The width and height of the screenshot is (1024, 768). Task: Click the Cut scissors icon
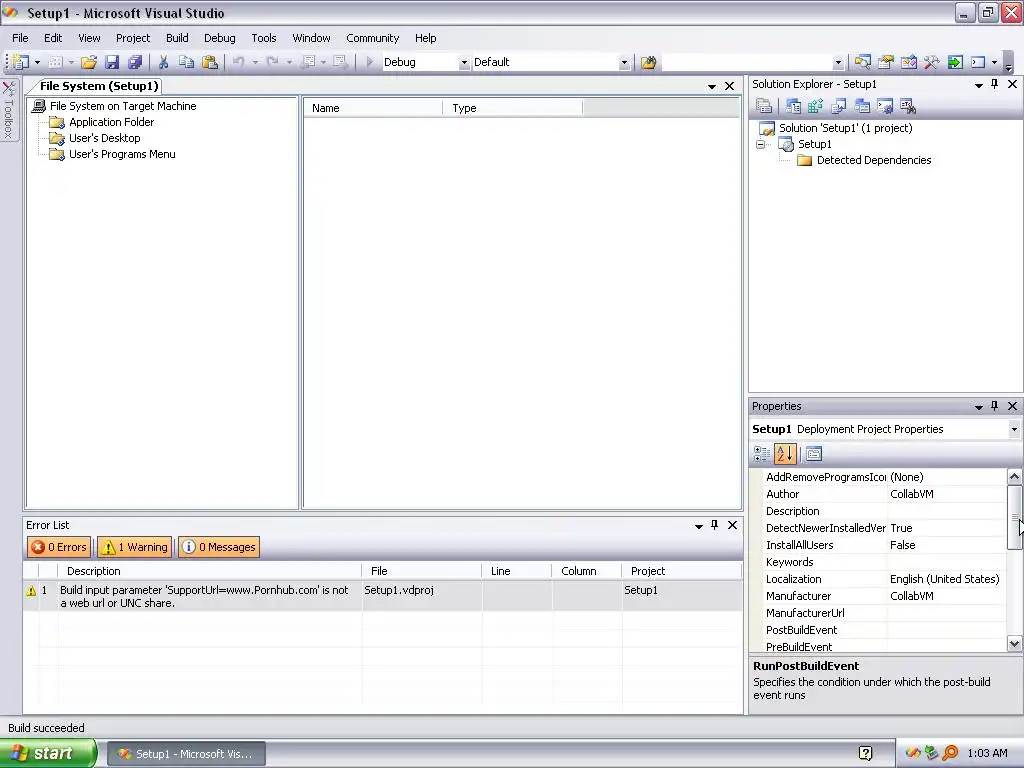click(x=163, y=62)
